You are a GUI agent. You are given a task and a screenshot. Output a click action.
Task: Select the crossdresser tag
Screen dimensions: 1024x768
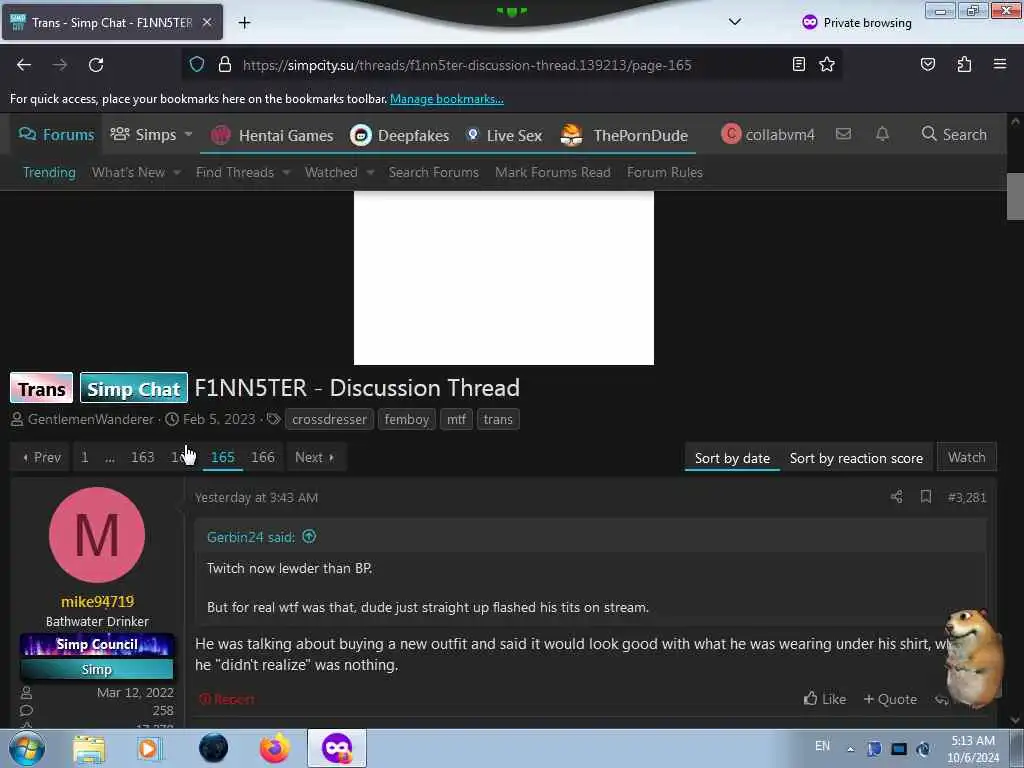329,419
